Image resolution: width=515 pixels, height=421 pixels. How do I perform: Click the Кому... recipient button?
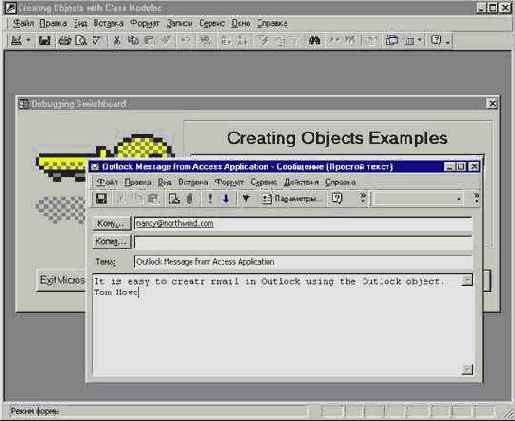(112, 224)
